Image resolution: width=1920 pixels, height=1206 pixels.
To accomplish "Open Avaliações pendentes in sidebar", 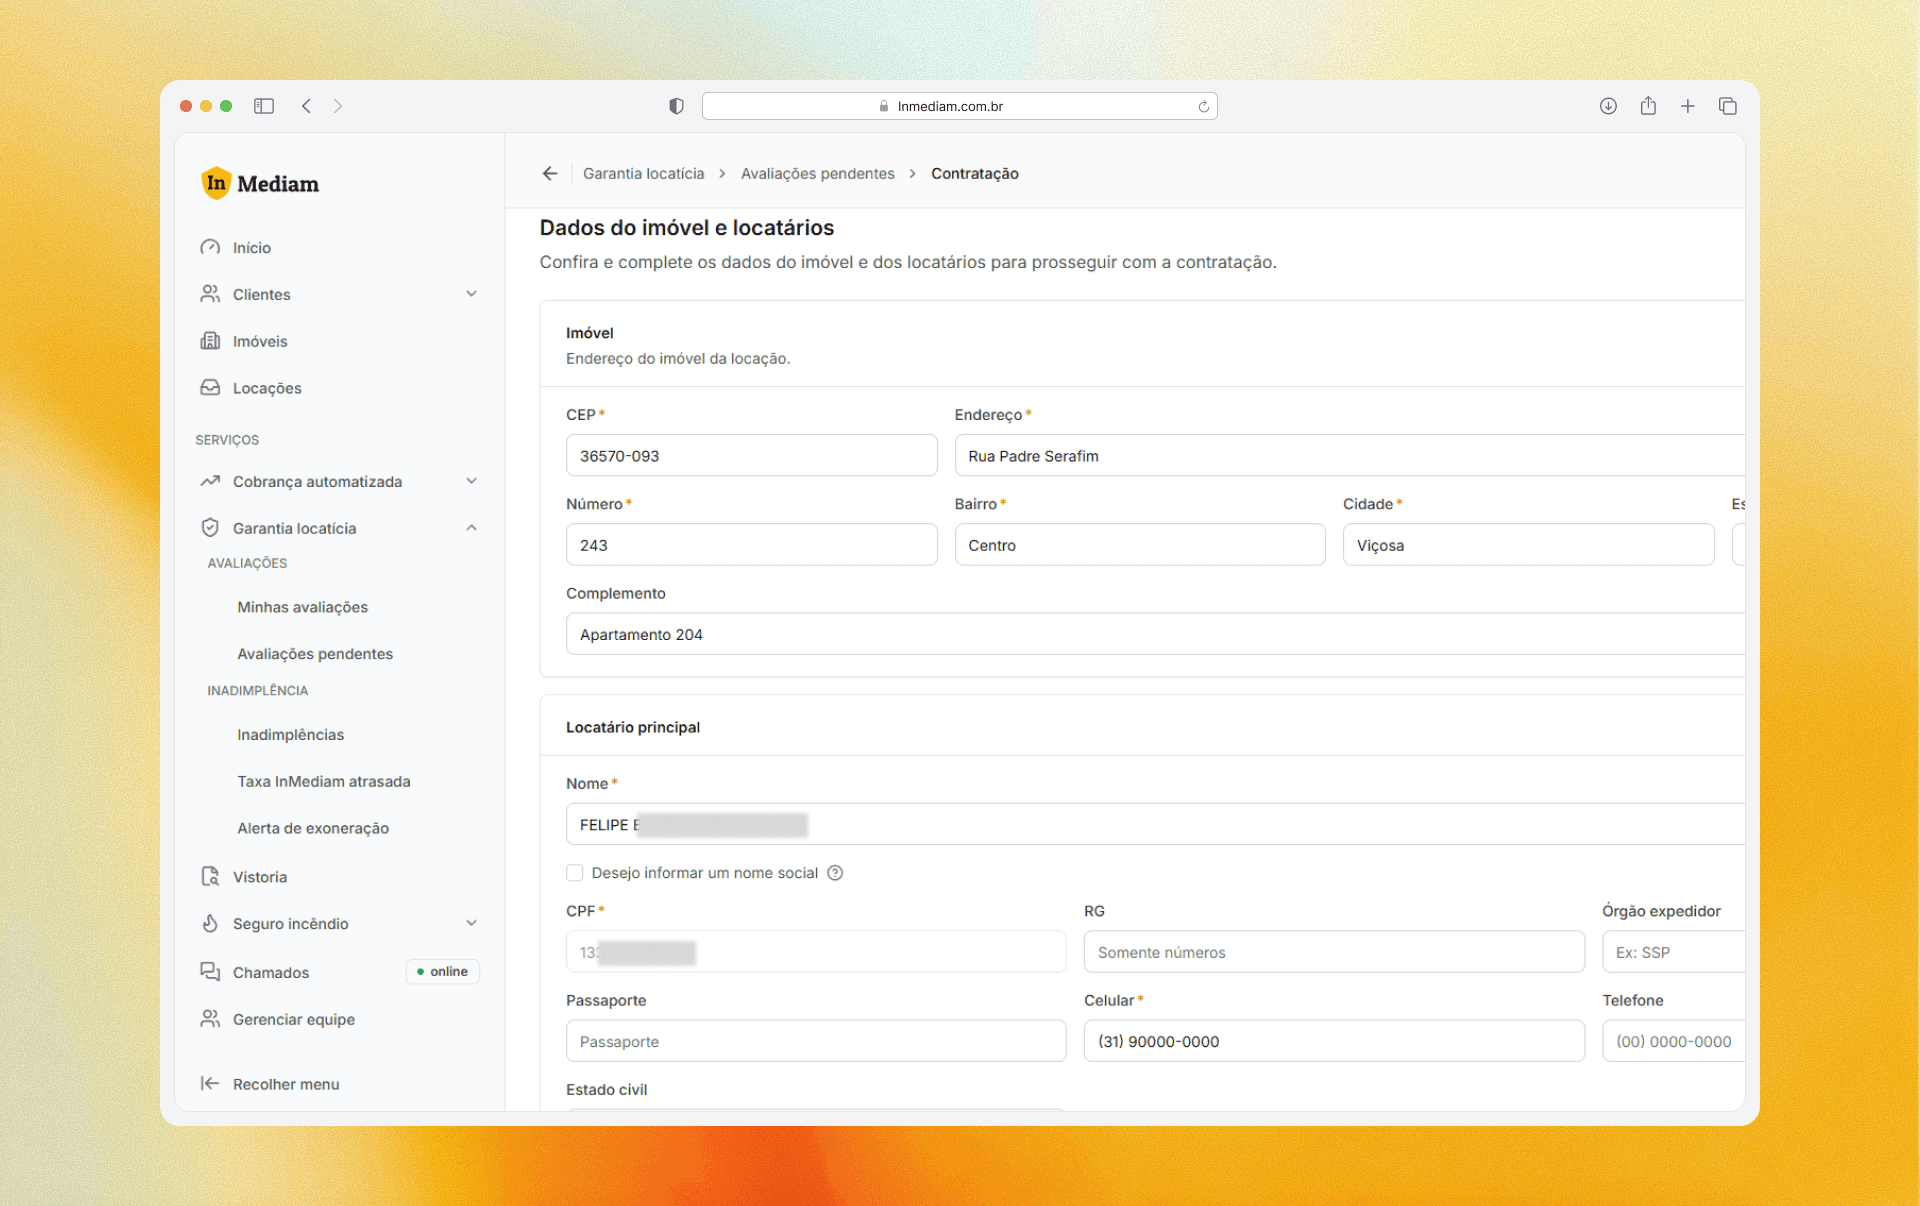I will (x=315, y=654).
